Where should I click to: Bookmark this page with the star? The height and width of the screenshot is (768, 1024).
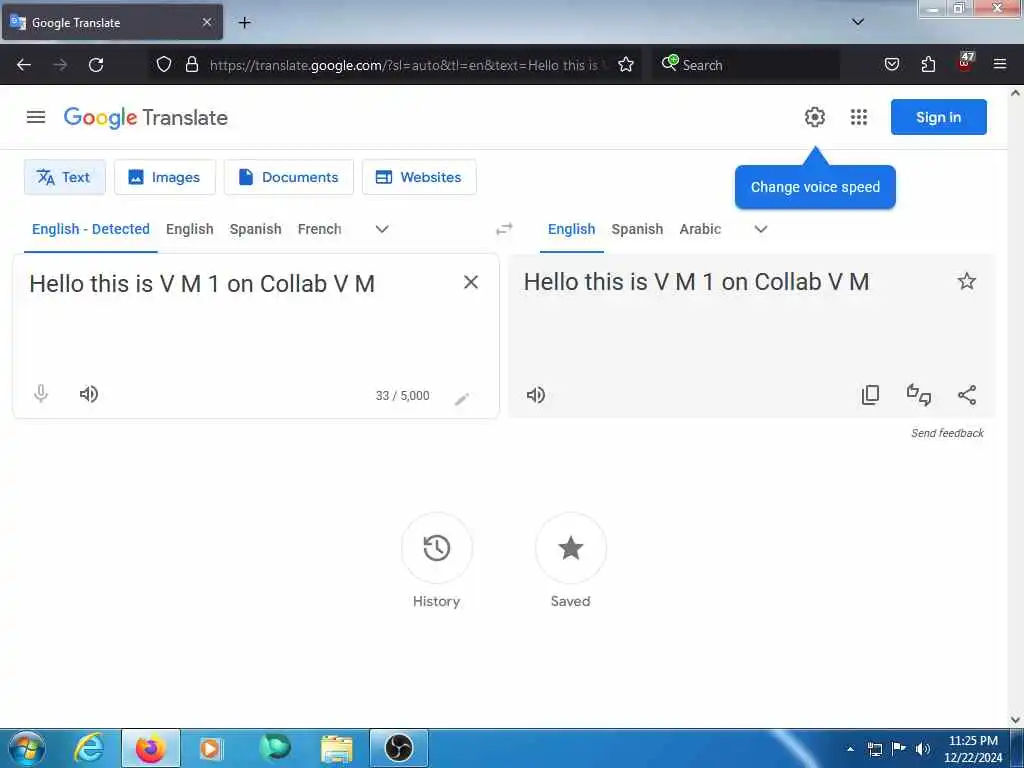pos(626,65)
